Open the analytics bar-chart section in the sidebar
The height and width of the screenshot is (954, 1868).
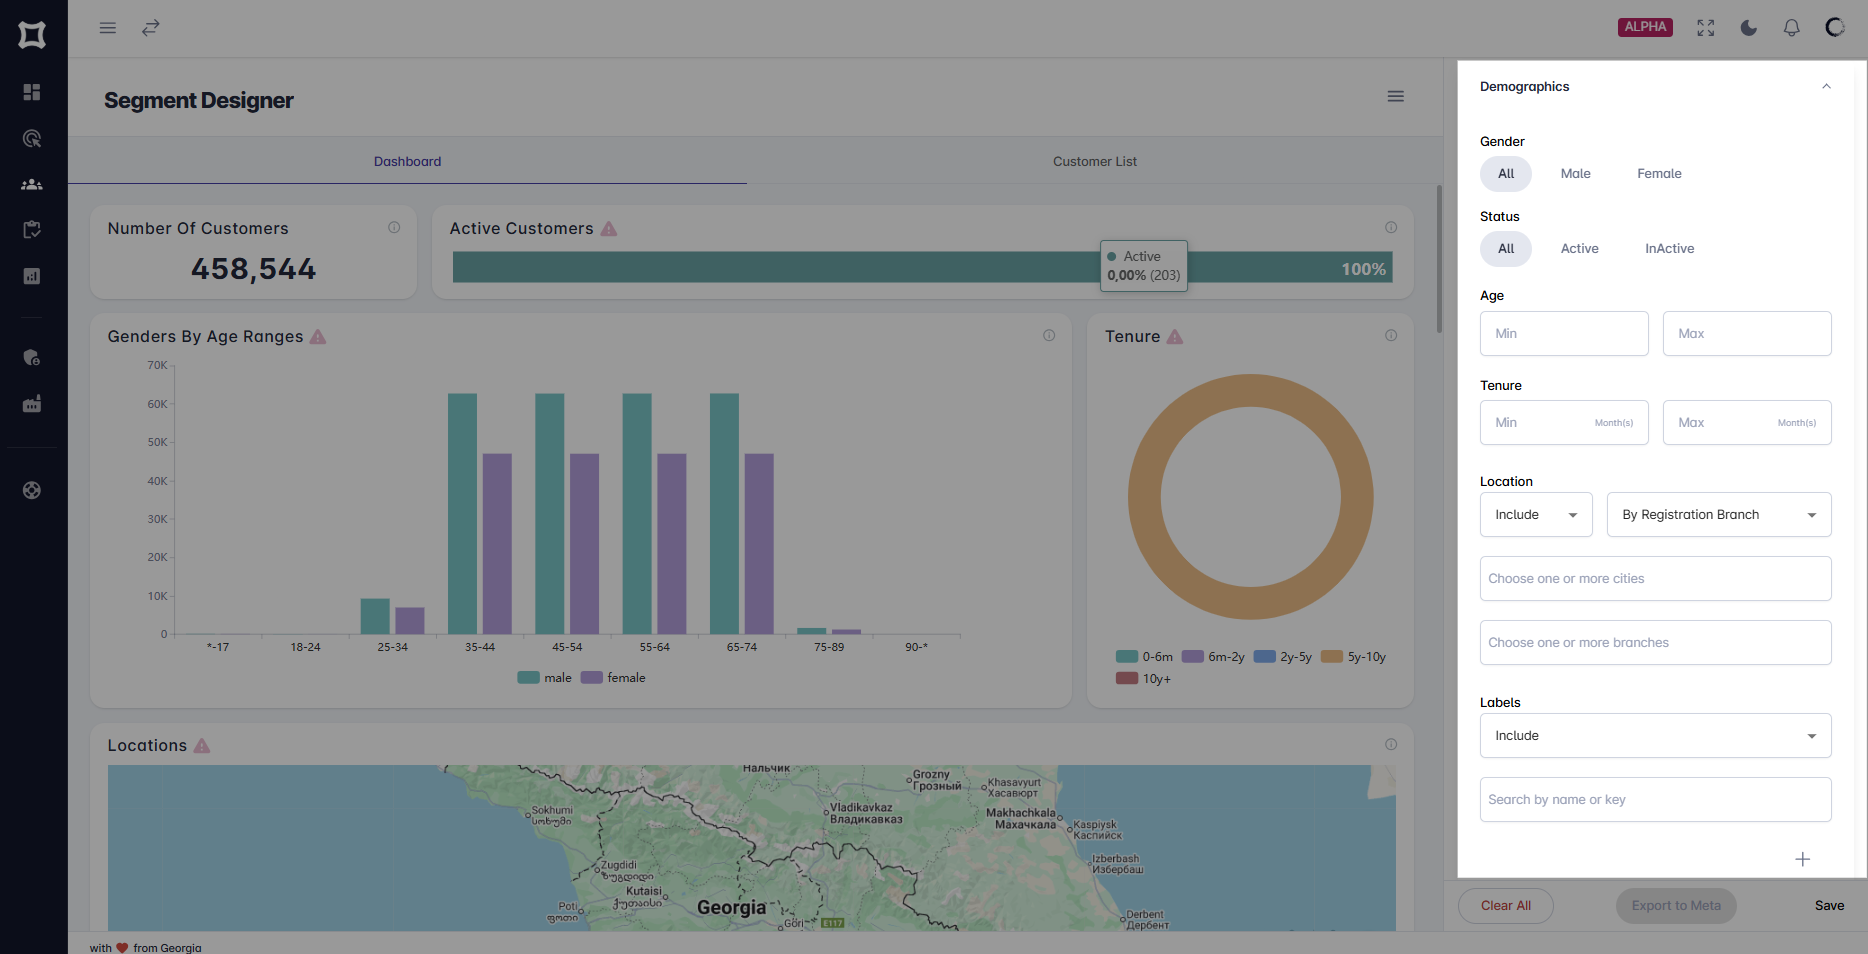pos(31,276)
